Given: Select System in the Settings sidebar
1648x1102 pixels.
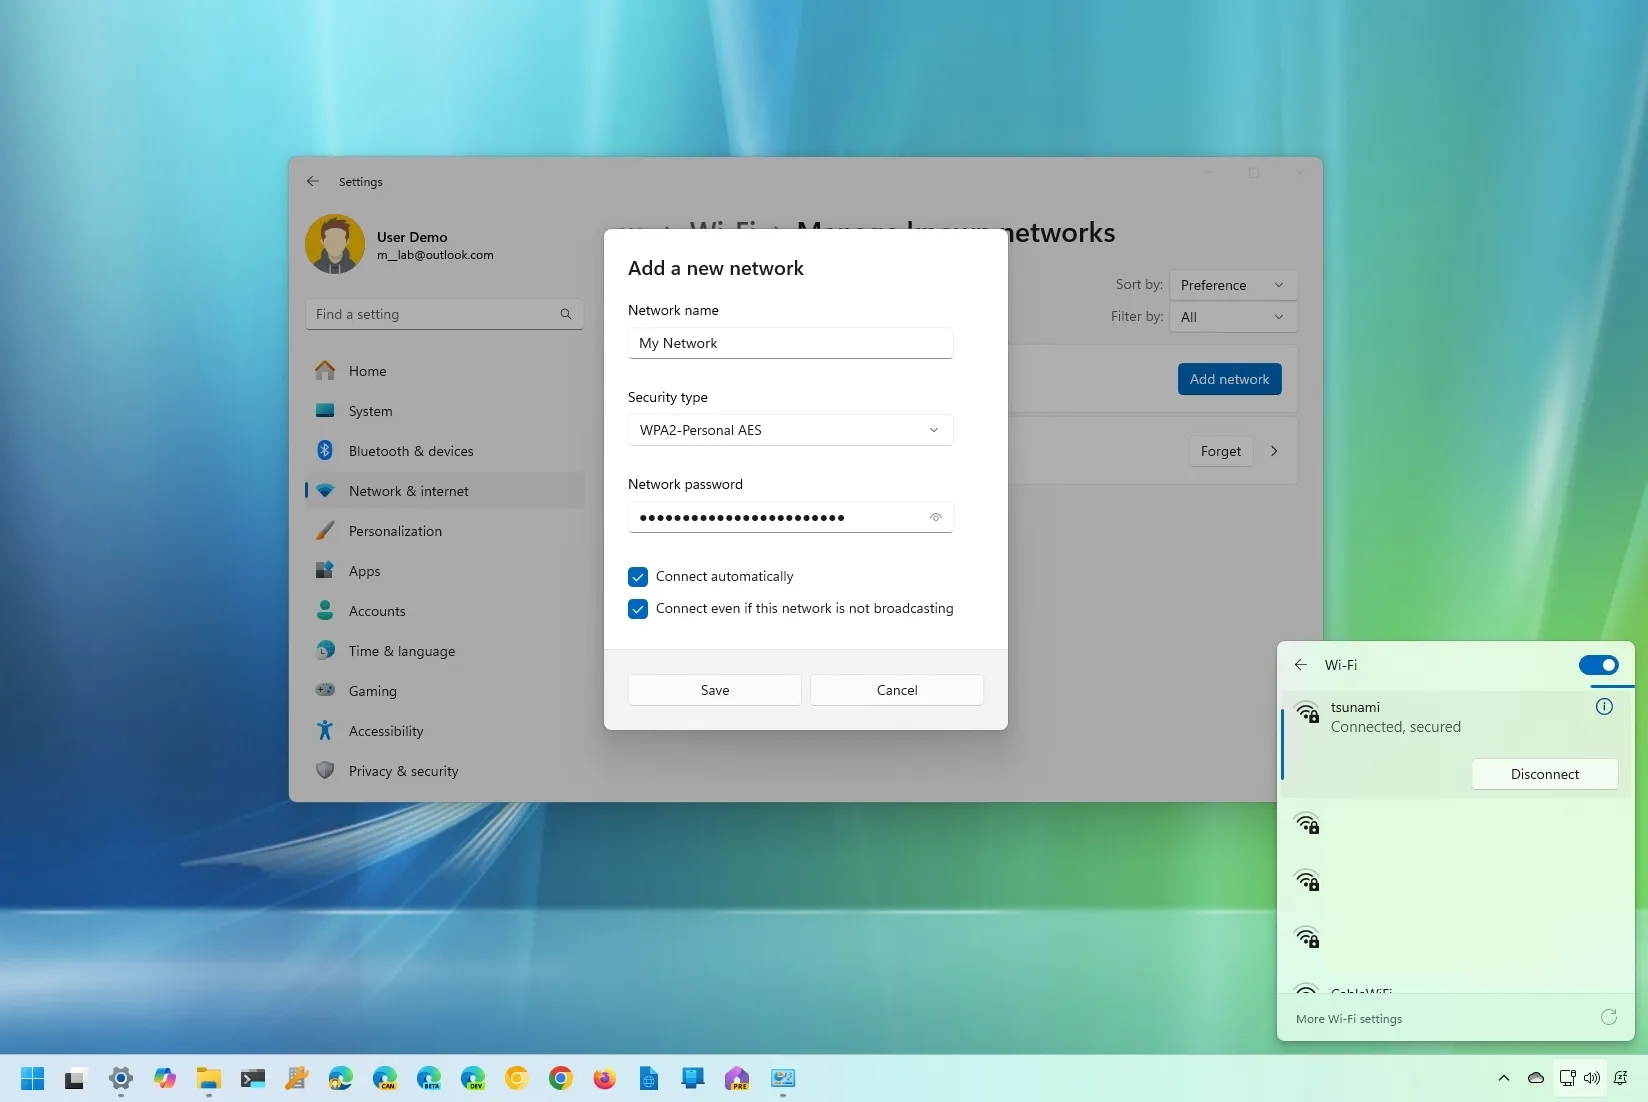Looking at the screenshot, I should click(x=445, y=411).
